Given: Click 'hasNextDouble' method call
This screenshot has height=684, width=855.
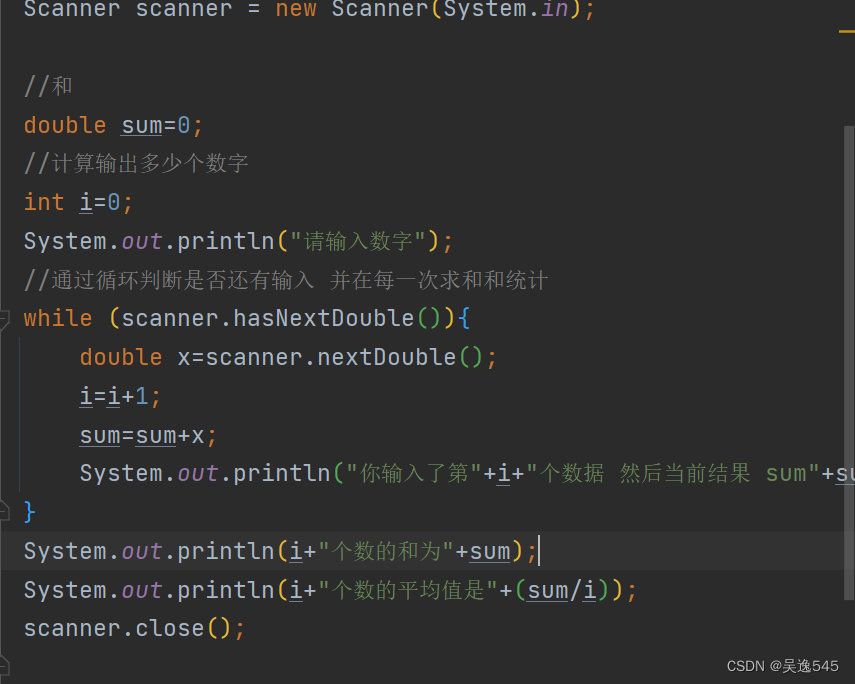Looking at the screenshot, I should (x=323, y=318).
